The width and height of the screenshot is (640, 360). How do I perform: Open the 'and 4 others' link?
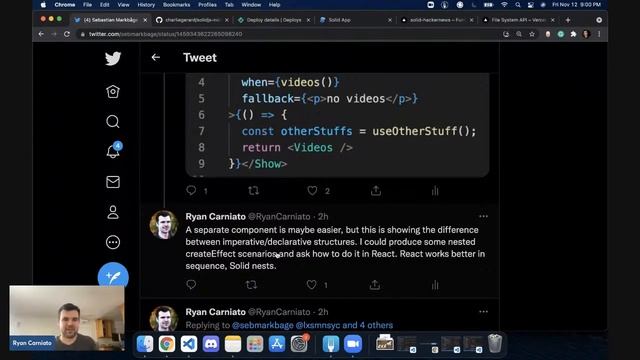367,325
